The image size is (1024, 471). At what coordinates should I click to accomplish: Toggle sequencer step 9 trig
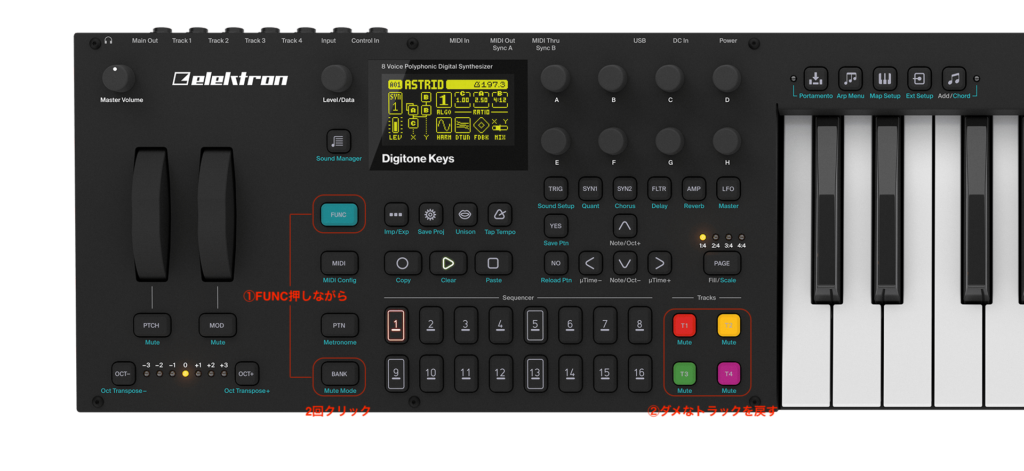396,374
